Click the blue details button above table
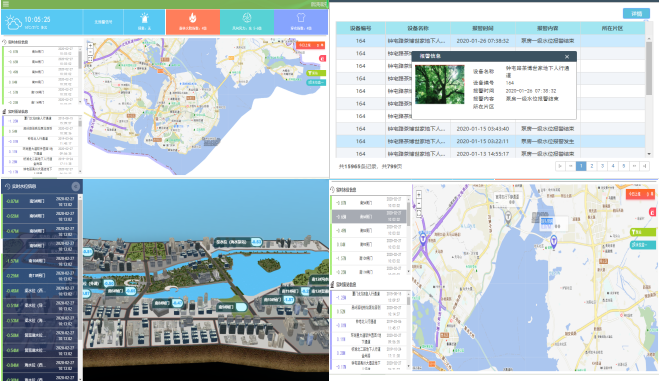Viewport: 659px width, 381px height. pyautogui.click(x=636, y=13)
